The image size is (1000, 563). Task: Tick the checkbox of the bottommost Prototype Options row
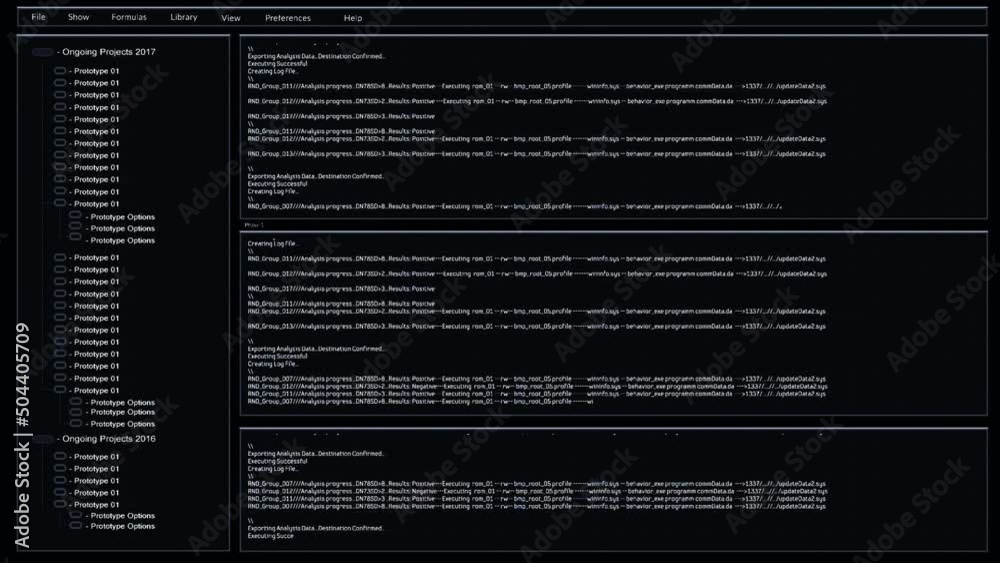pyautogui.click(x=76, y=526)
